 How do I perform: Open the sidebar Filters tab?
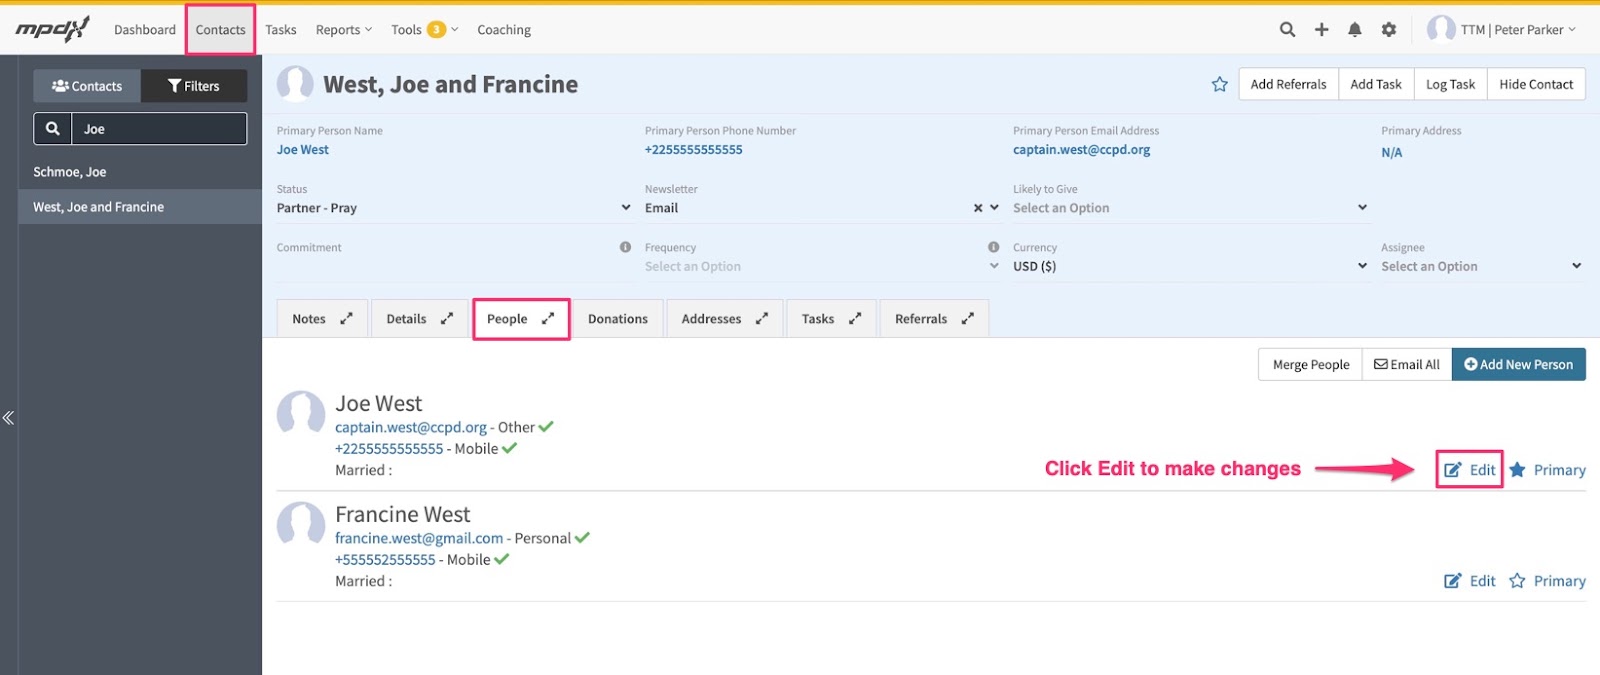pyautogui.click(x=194, y=86)
